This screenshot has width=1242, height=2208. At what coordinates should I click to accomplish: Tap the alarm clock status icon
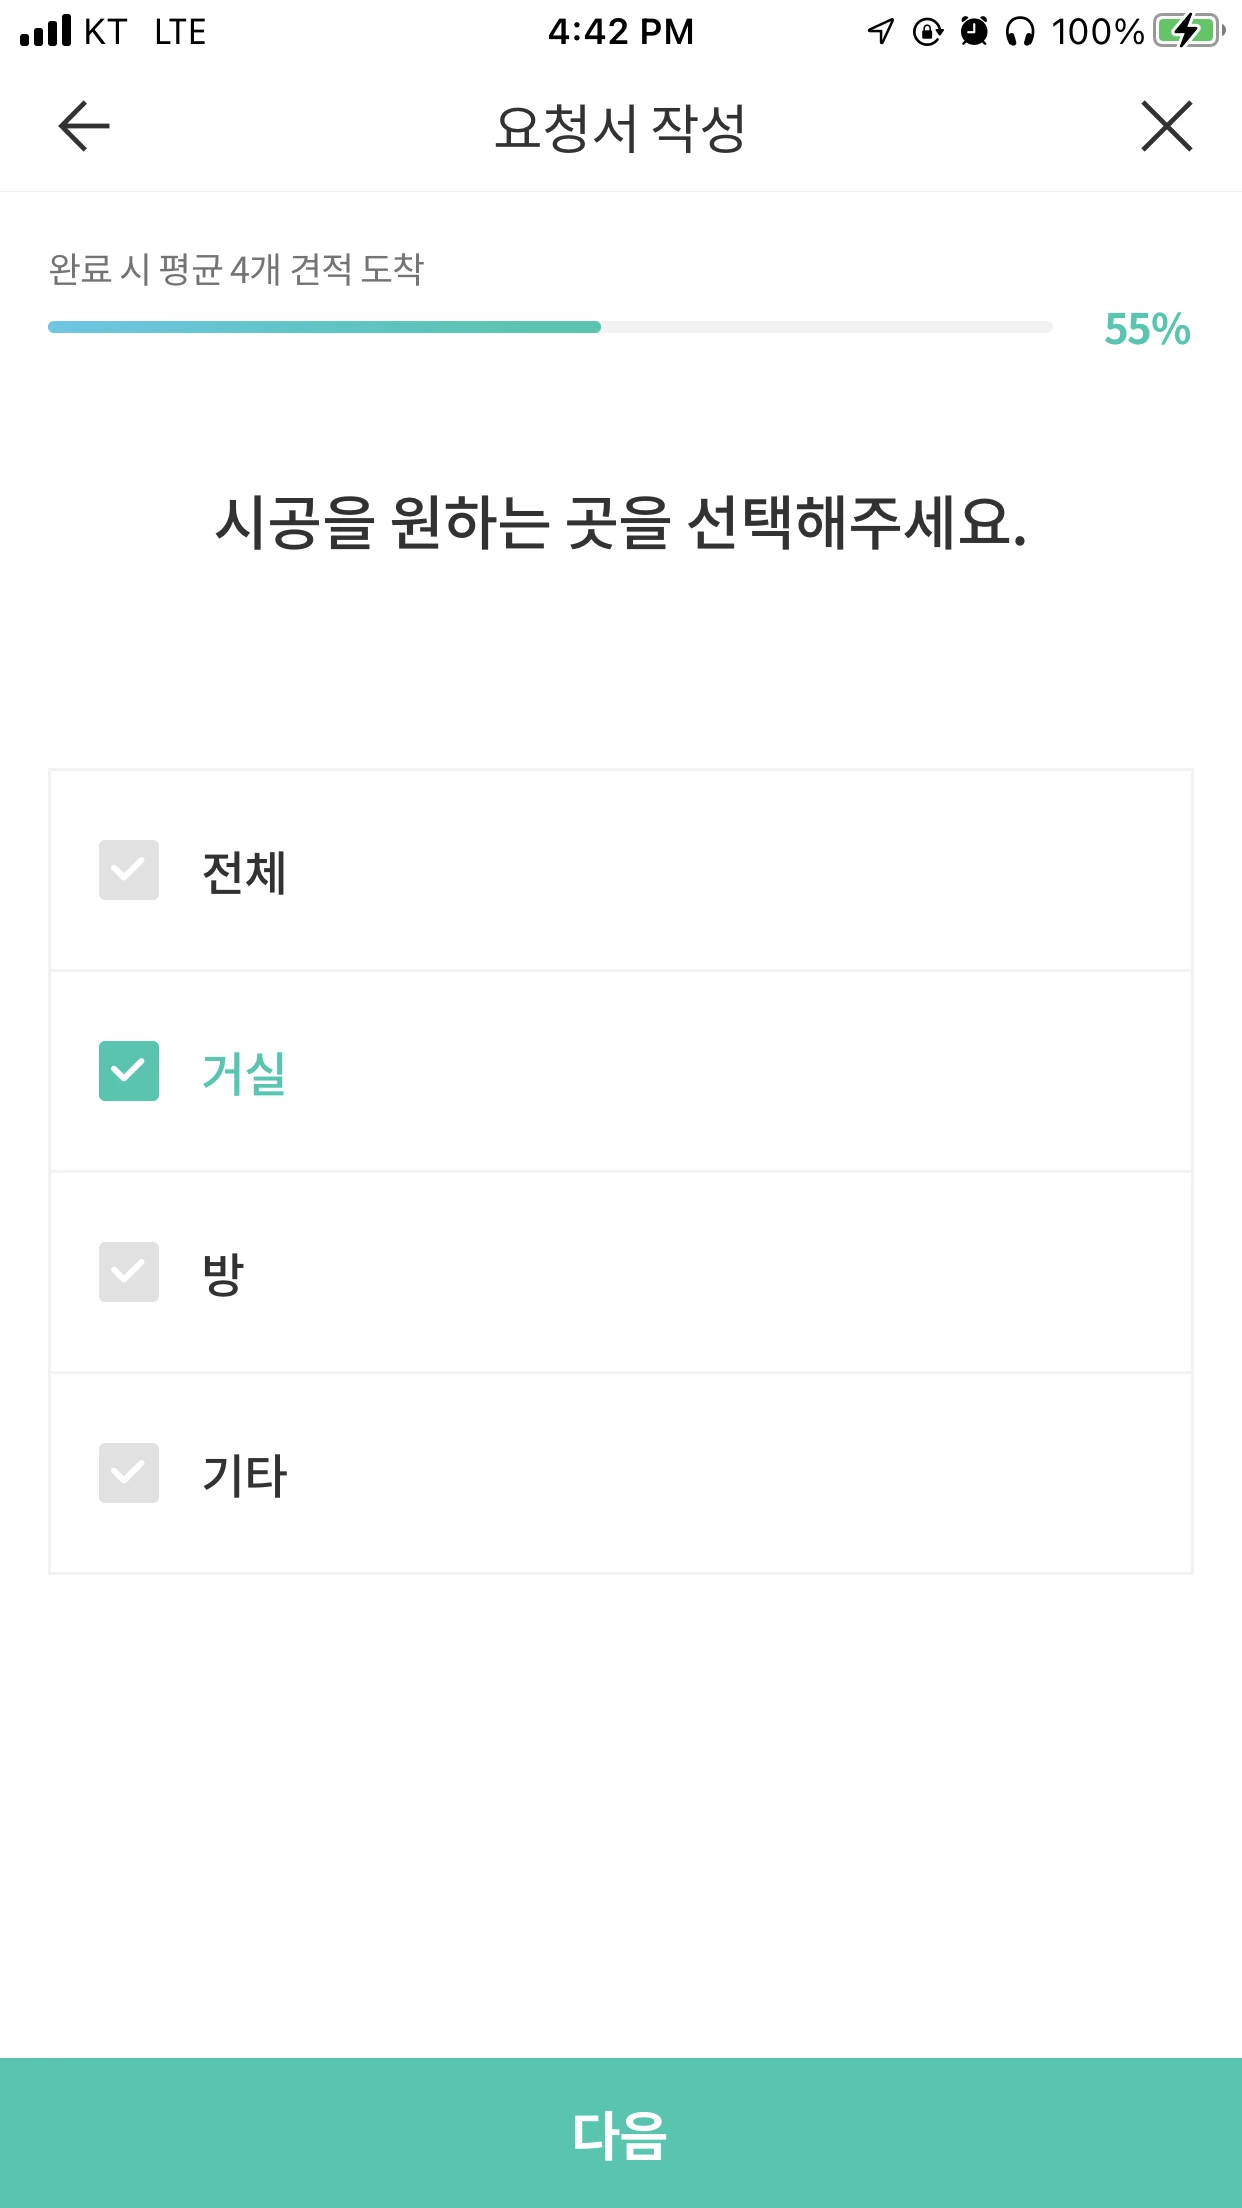coord(974,32)
